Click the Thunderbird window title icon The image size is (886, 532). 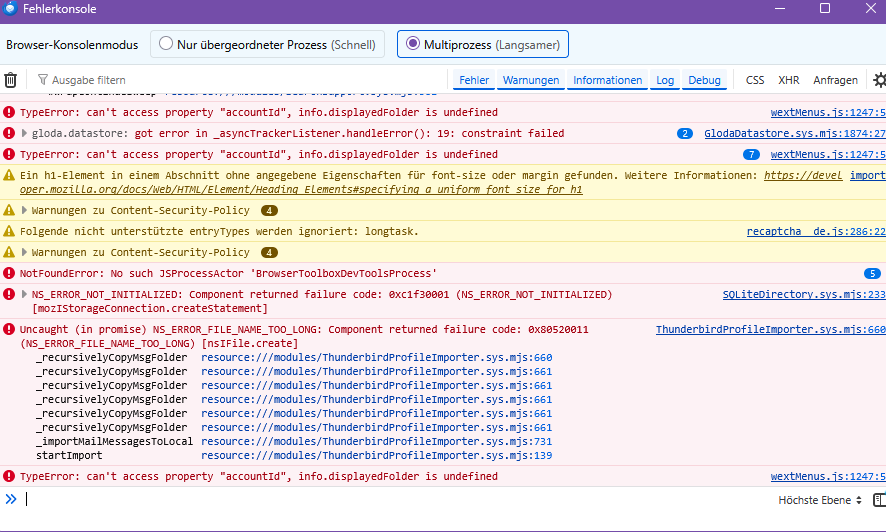click(10, 9)
